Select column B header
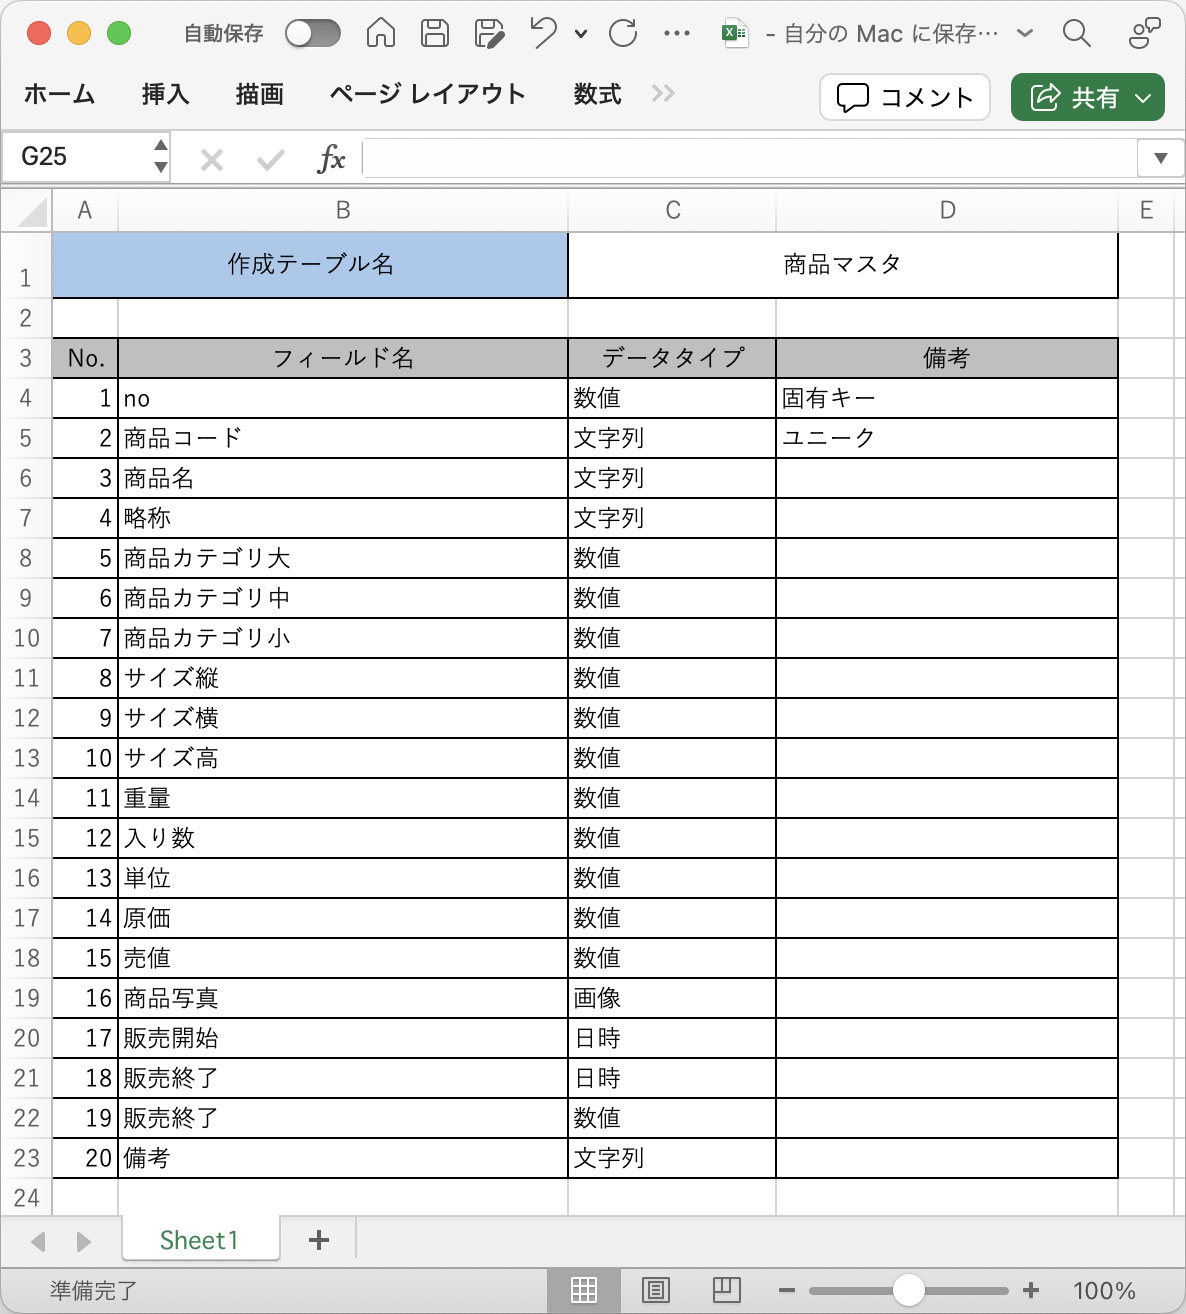The width and height of the screenshot is (1186, 1314). coord(343,210)
